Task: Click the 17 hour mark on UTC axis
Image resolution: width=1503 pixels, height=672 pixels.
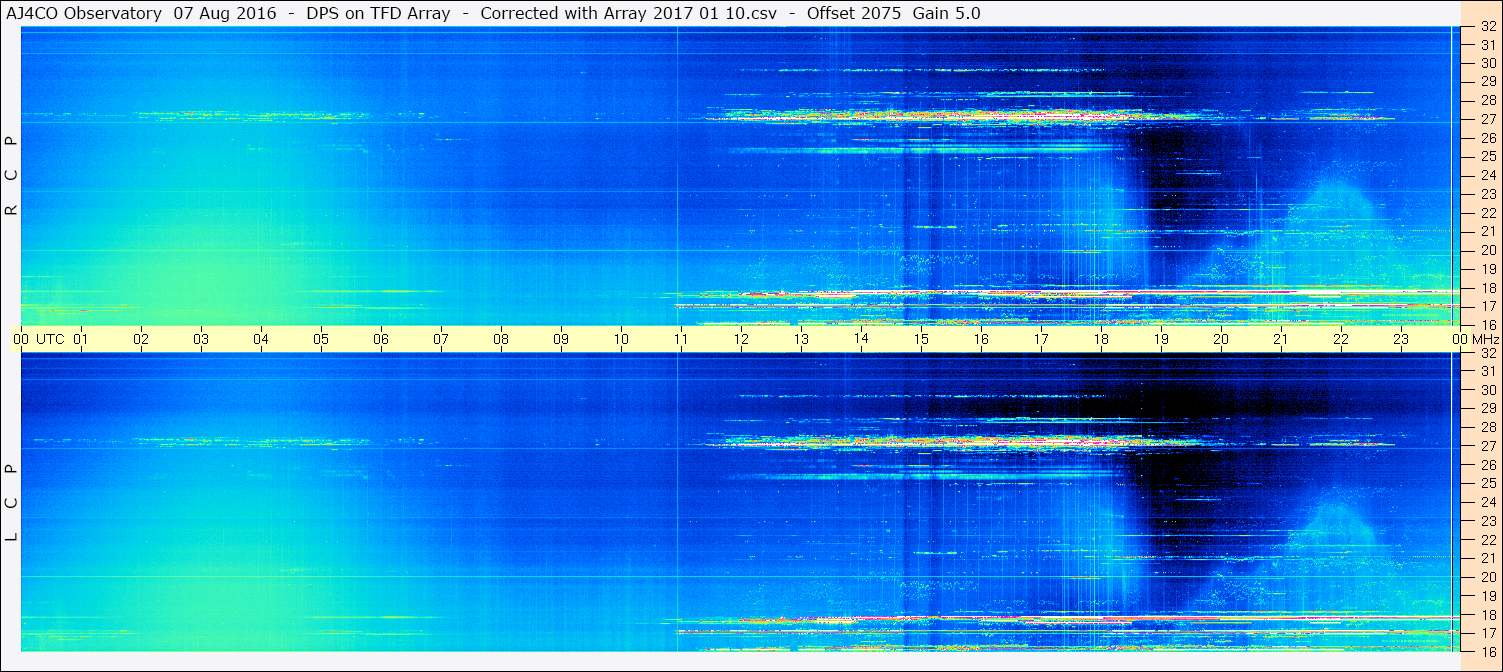Action: 1040,339
